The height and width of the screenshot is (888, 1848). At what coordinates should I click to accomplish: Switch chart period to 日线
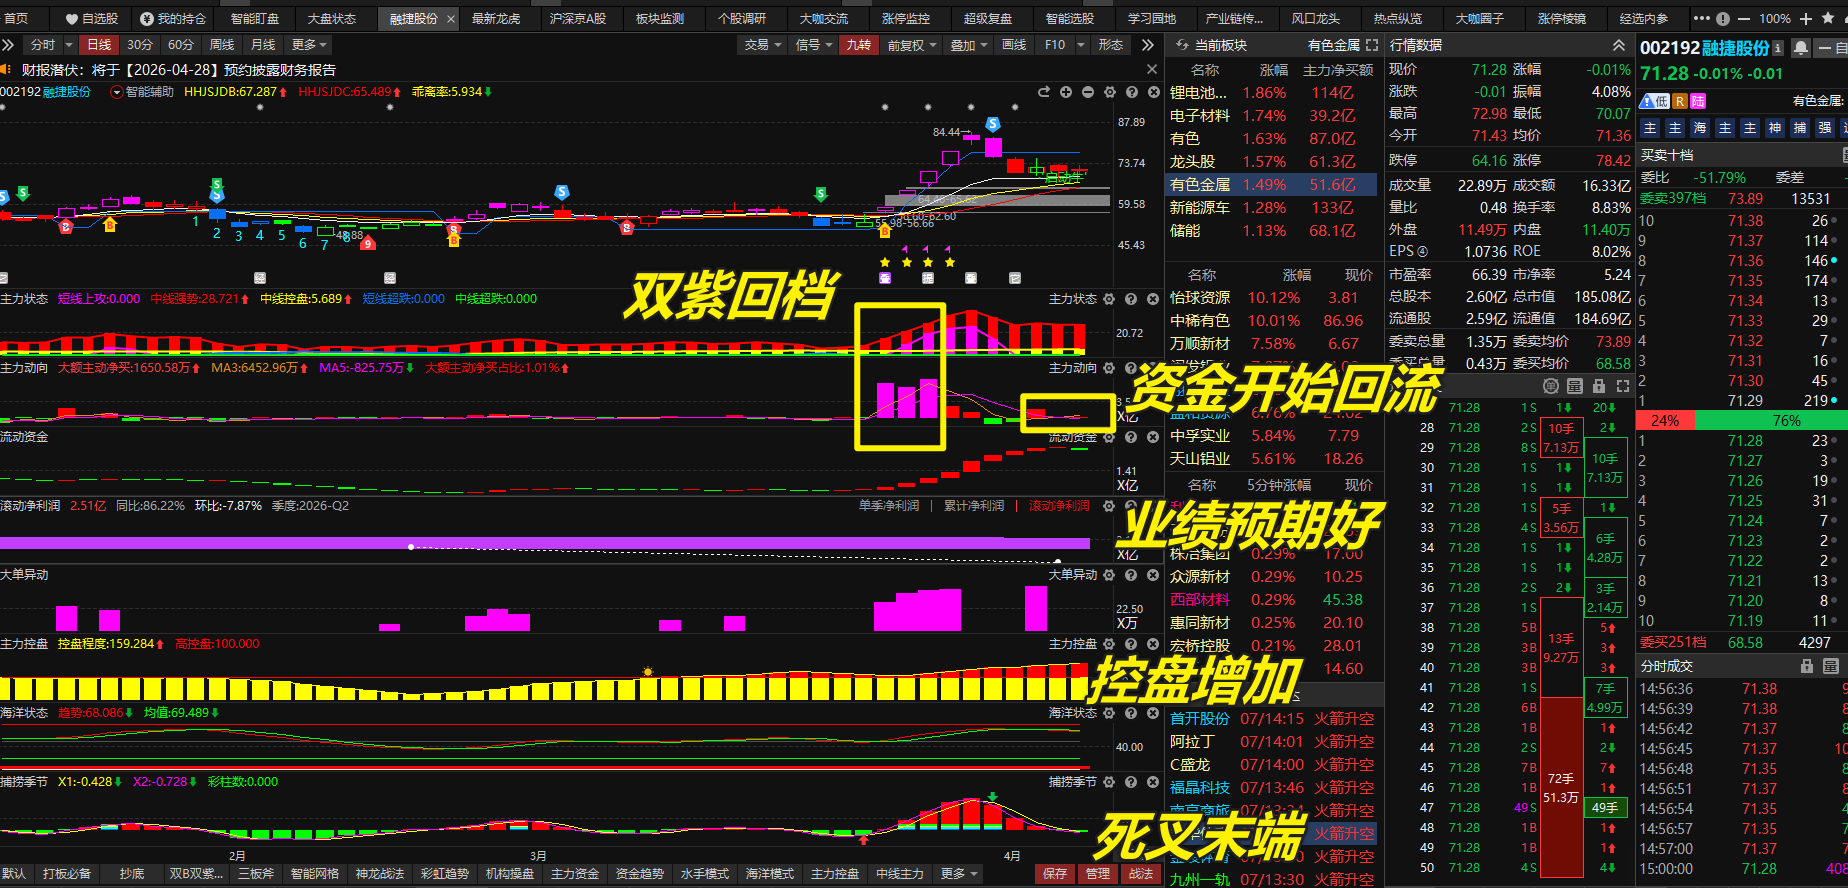(99, 45)
